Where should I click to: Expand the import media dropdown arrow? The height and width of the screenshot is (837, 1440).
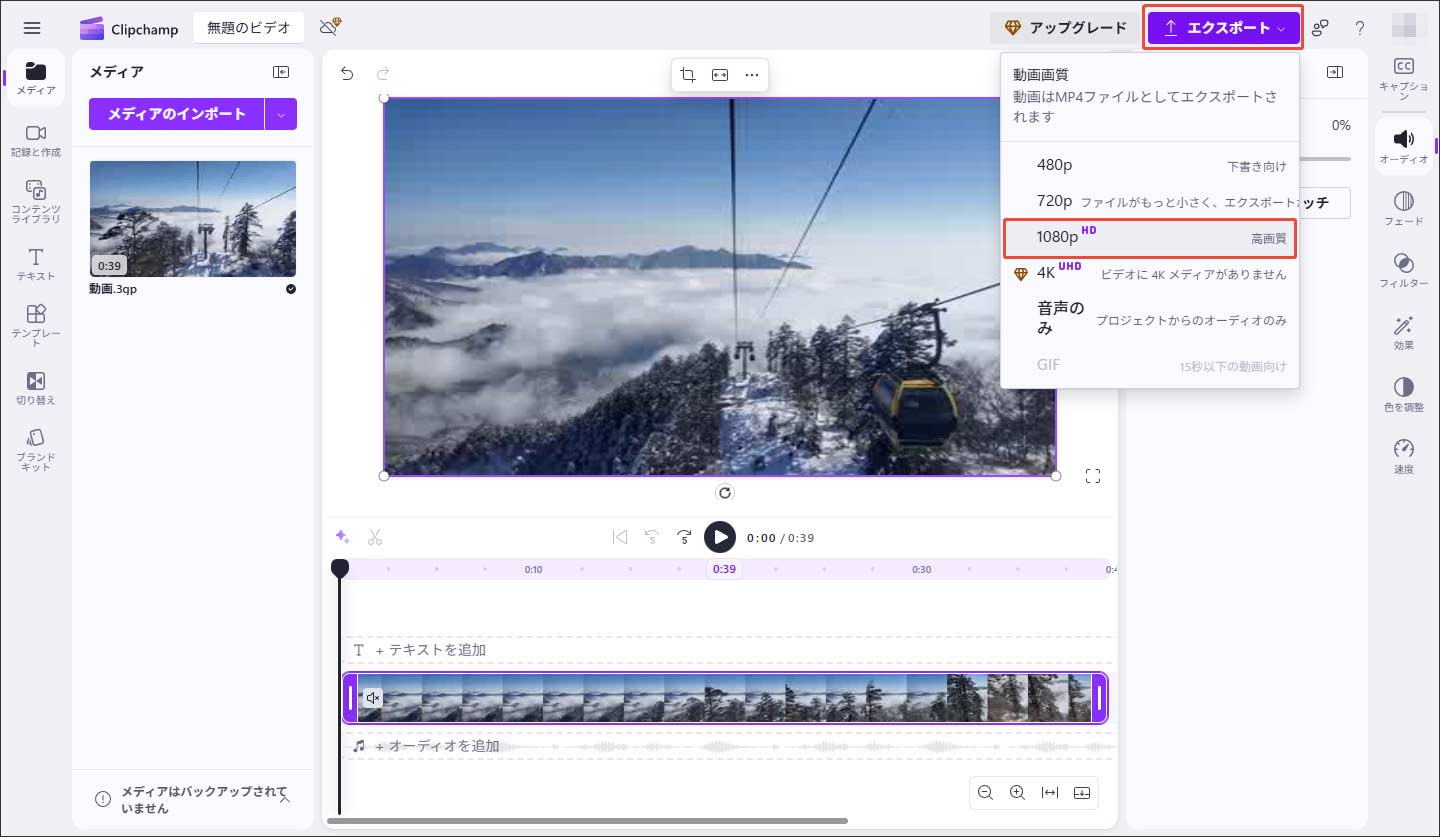point(281,114)
